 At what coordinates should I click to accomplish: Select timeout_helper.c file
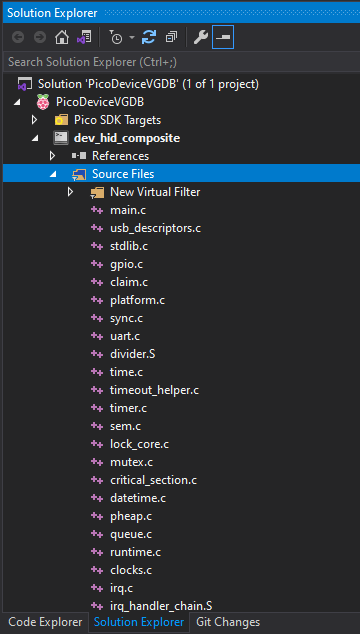(x=155, y=390)
